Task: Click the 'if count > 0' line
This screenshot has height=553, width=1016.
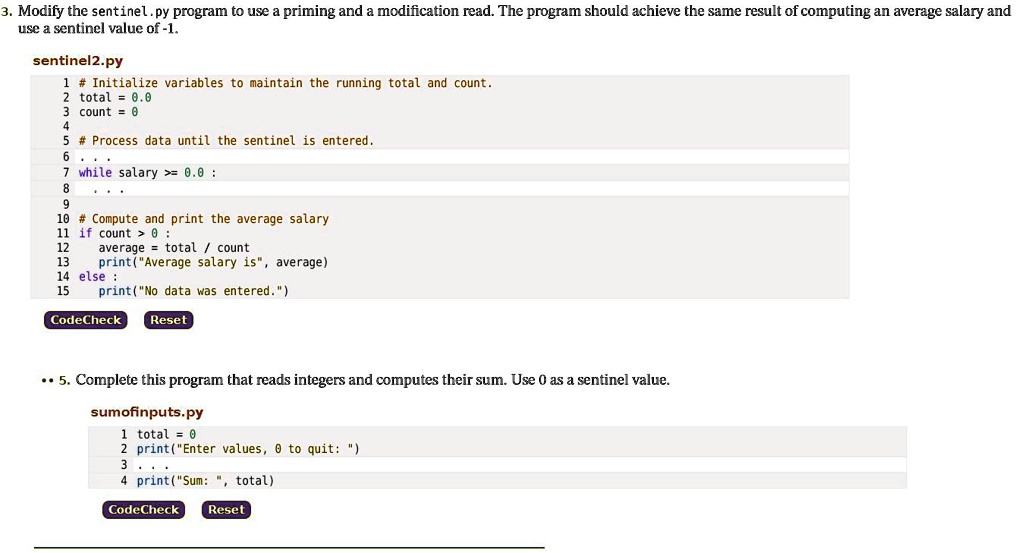Action: pos(124,233)
